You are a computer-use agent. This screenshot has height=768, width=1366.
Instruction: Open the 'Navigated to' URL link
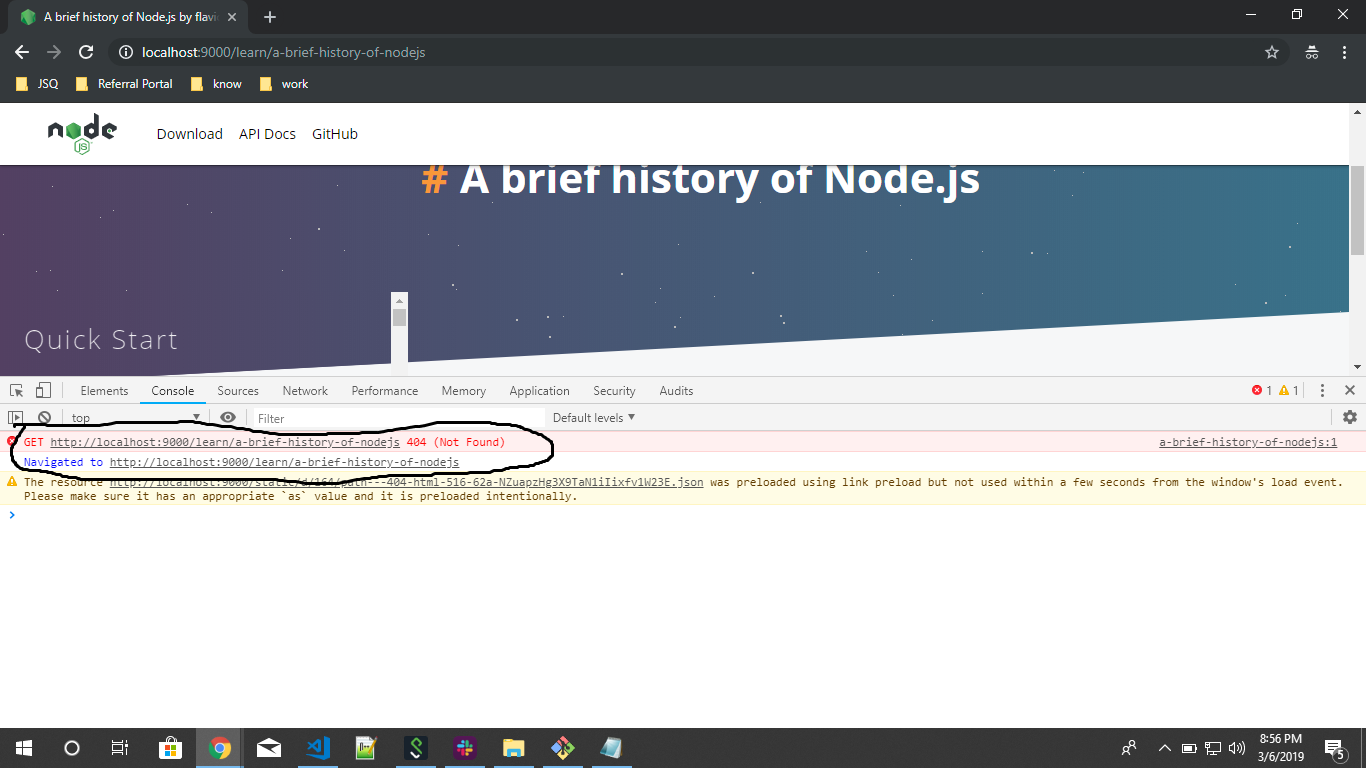(x=284, y=462)
